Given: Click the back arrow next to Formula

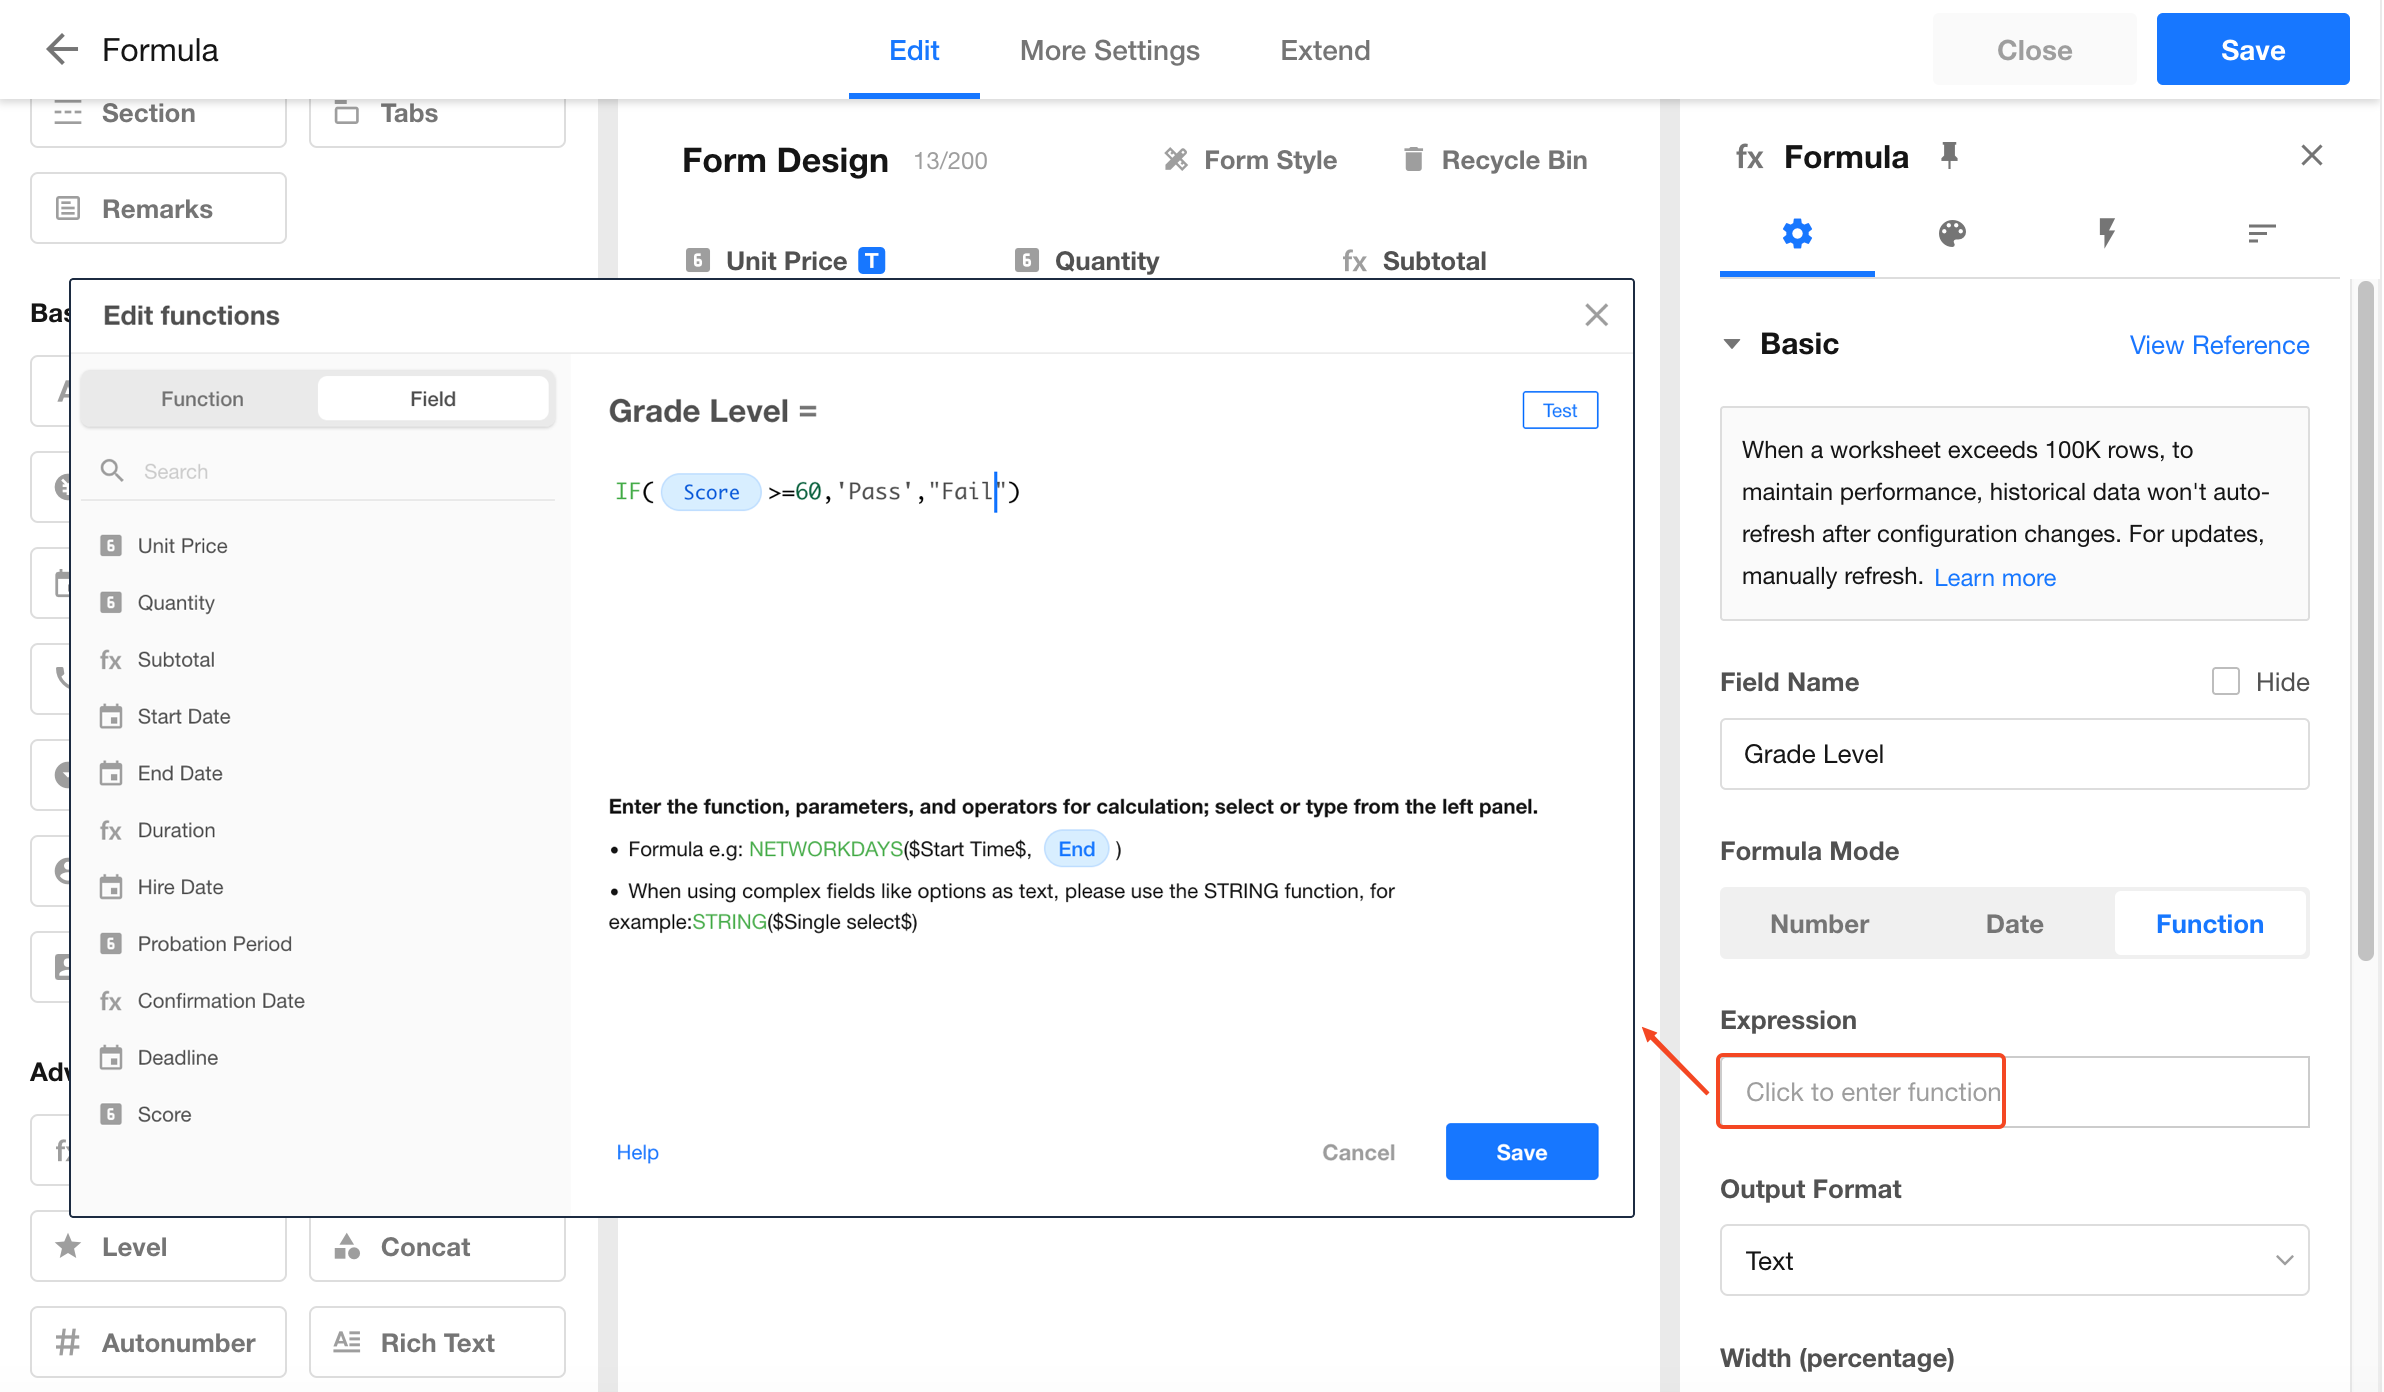Looking at the screenshot, I should pyautogui.click(x=62, y=50).
